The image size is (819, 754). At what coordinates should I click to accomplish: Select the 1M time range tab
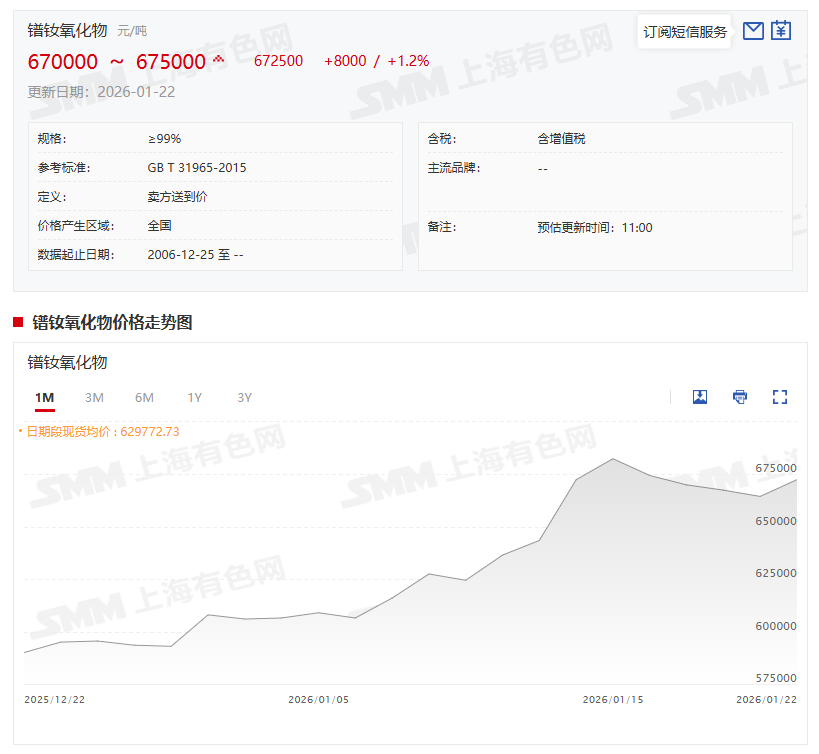coord(44,398)
